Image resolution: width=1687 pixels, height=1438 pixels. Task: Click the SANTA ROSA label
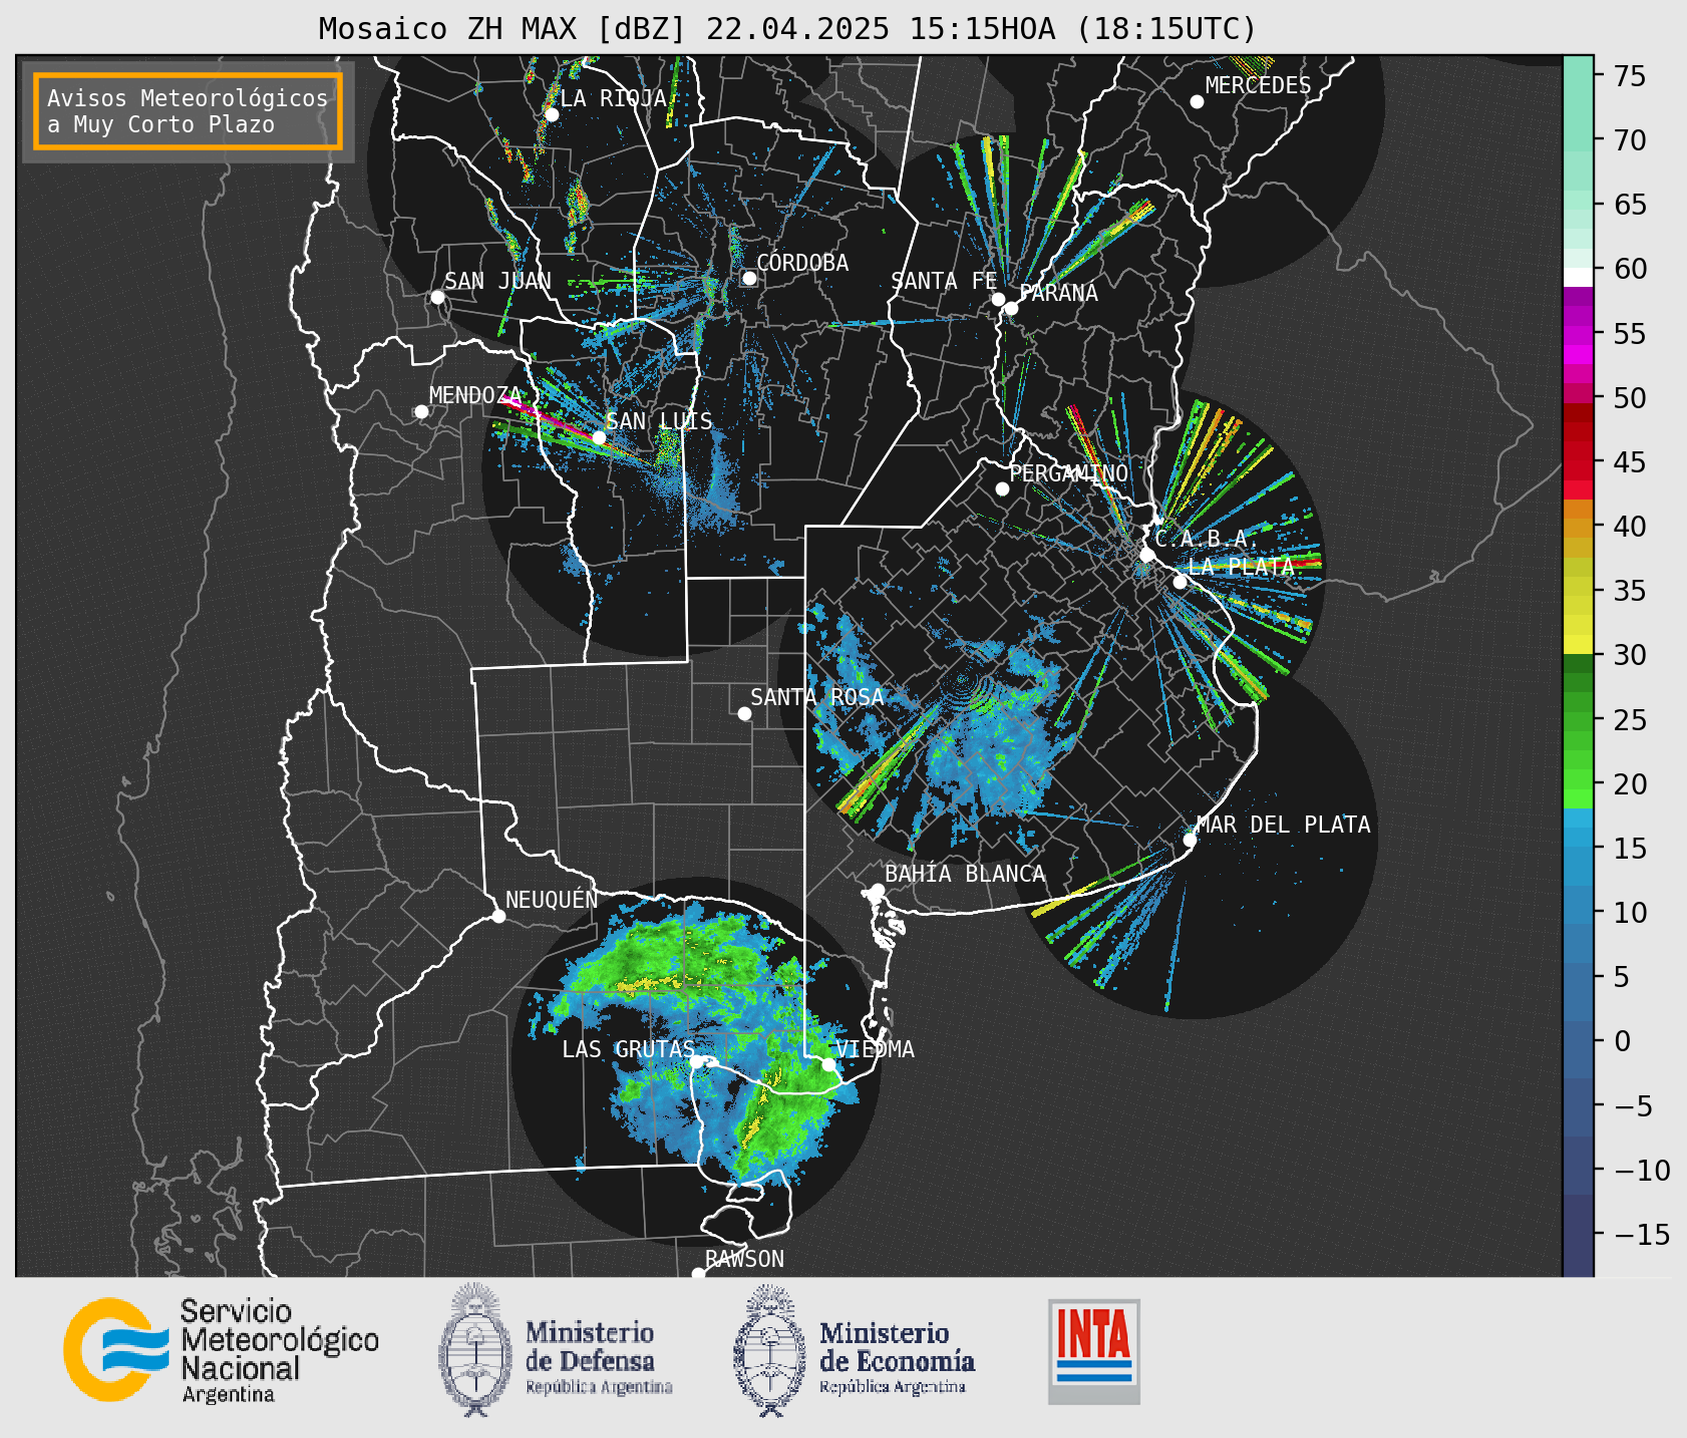click(x=817, y=697)
